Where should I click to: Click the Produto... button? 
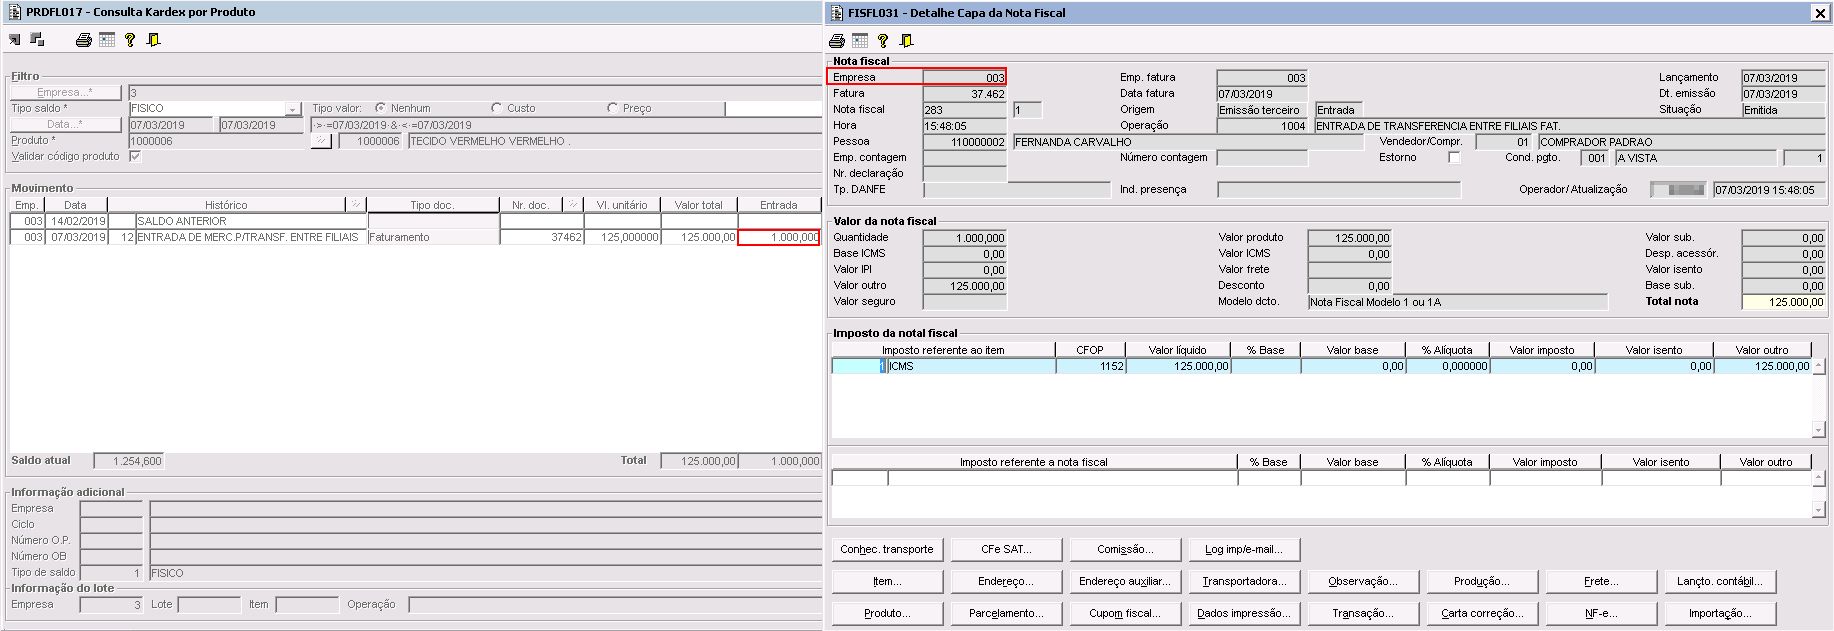click(x=887, y=613)
